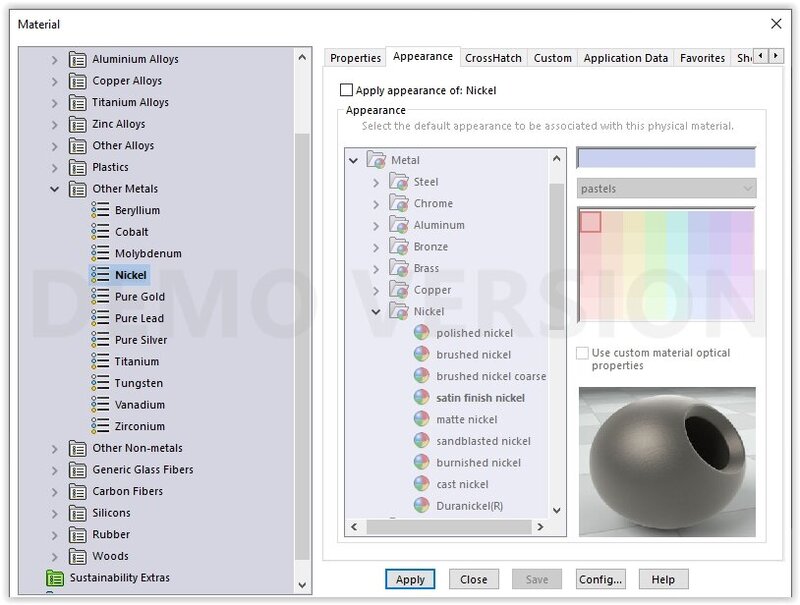Open the Custom tab
The image size is (800, 605).
click(553, 58)
